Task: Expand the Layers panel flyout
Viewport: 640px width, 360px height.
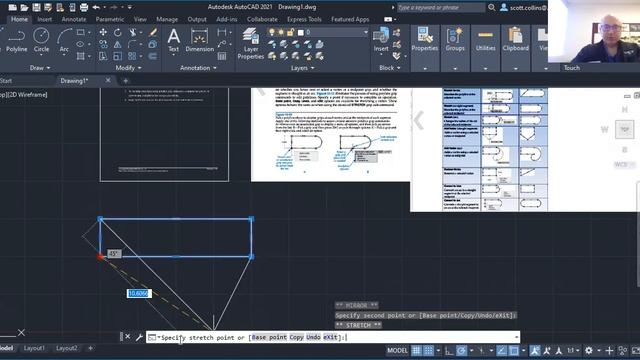Action: (302, 68)
